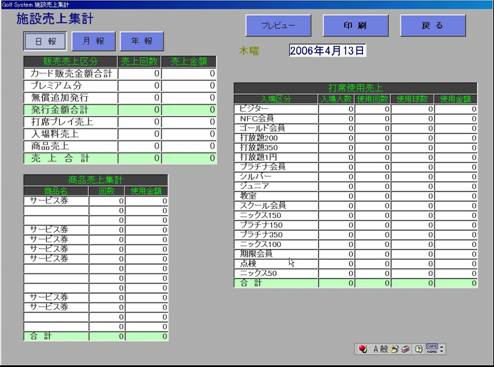The height and width of the screenshot is (367, 494).
Task: Select the 売上合計 total row
Action: pos(120,158)
